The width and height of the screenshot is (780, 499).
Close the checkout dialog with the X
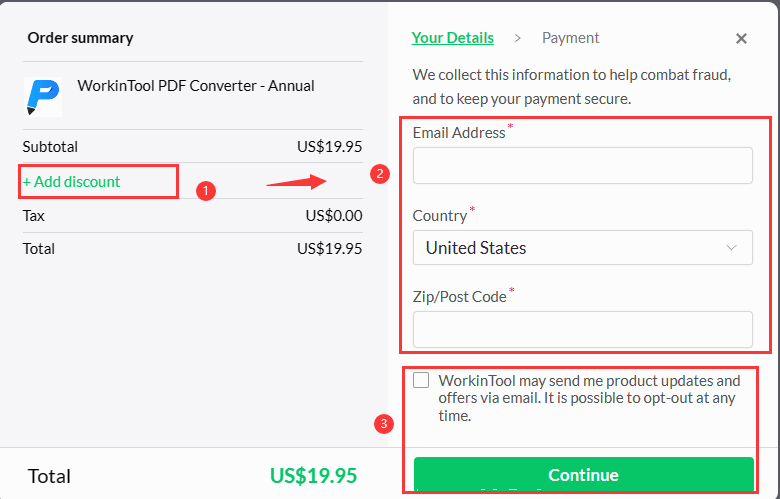(741, 39)
